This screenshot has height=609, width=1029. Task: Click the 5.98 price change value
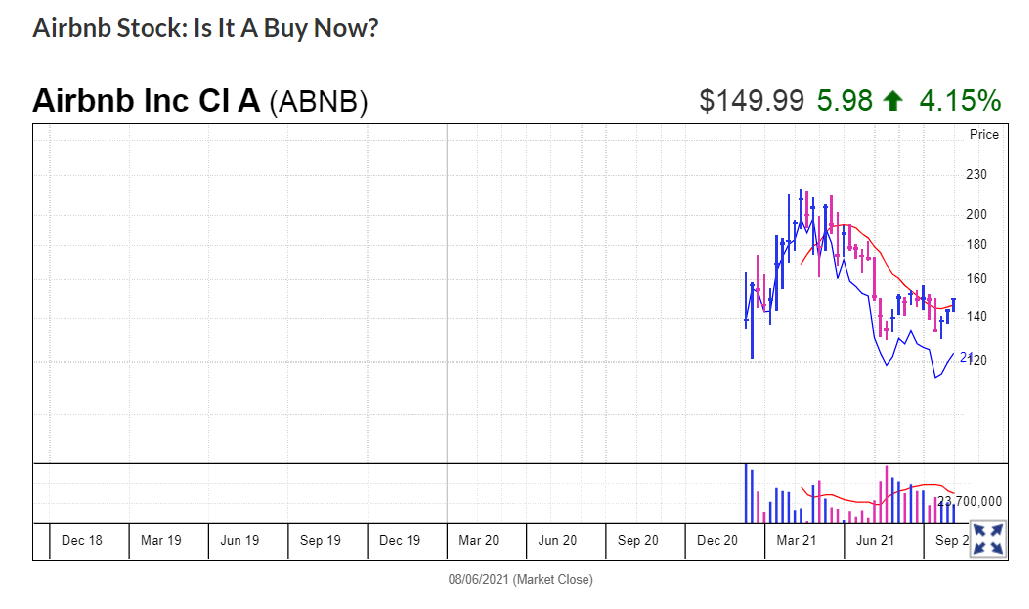(845, 101)
